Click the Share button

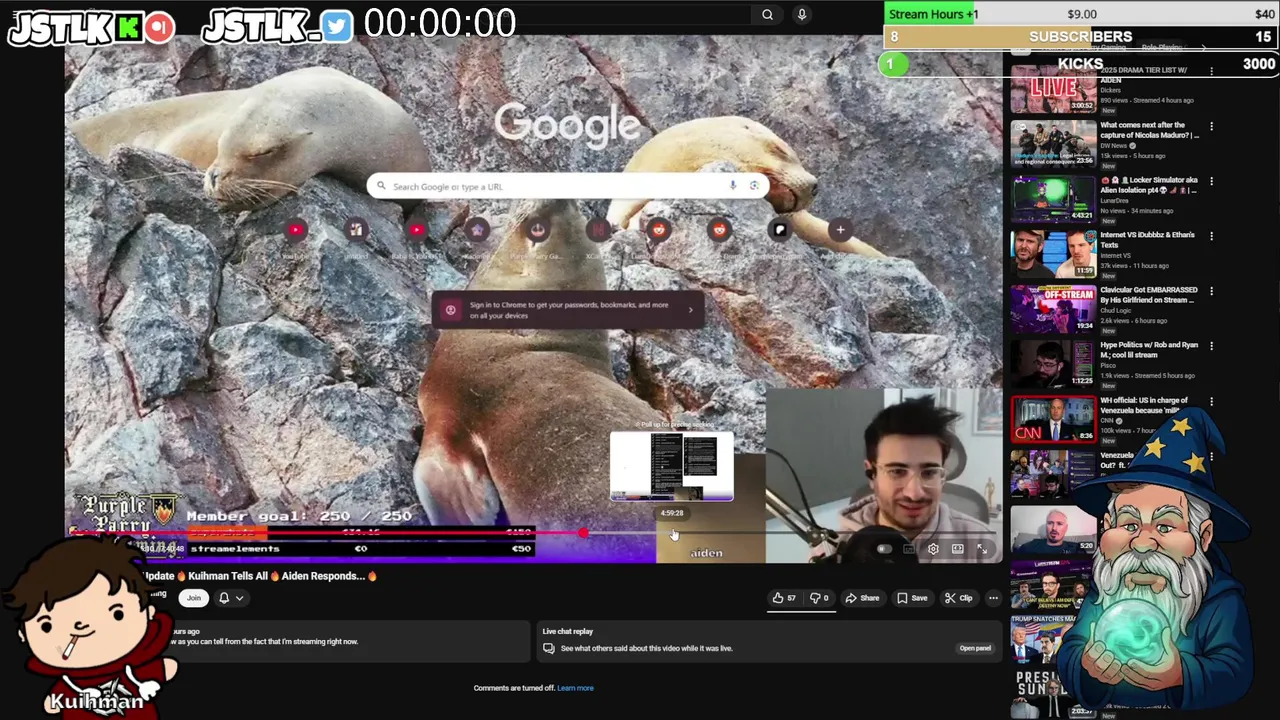click(x=862, y=598)
